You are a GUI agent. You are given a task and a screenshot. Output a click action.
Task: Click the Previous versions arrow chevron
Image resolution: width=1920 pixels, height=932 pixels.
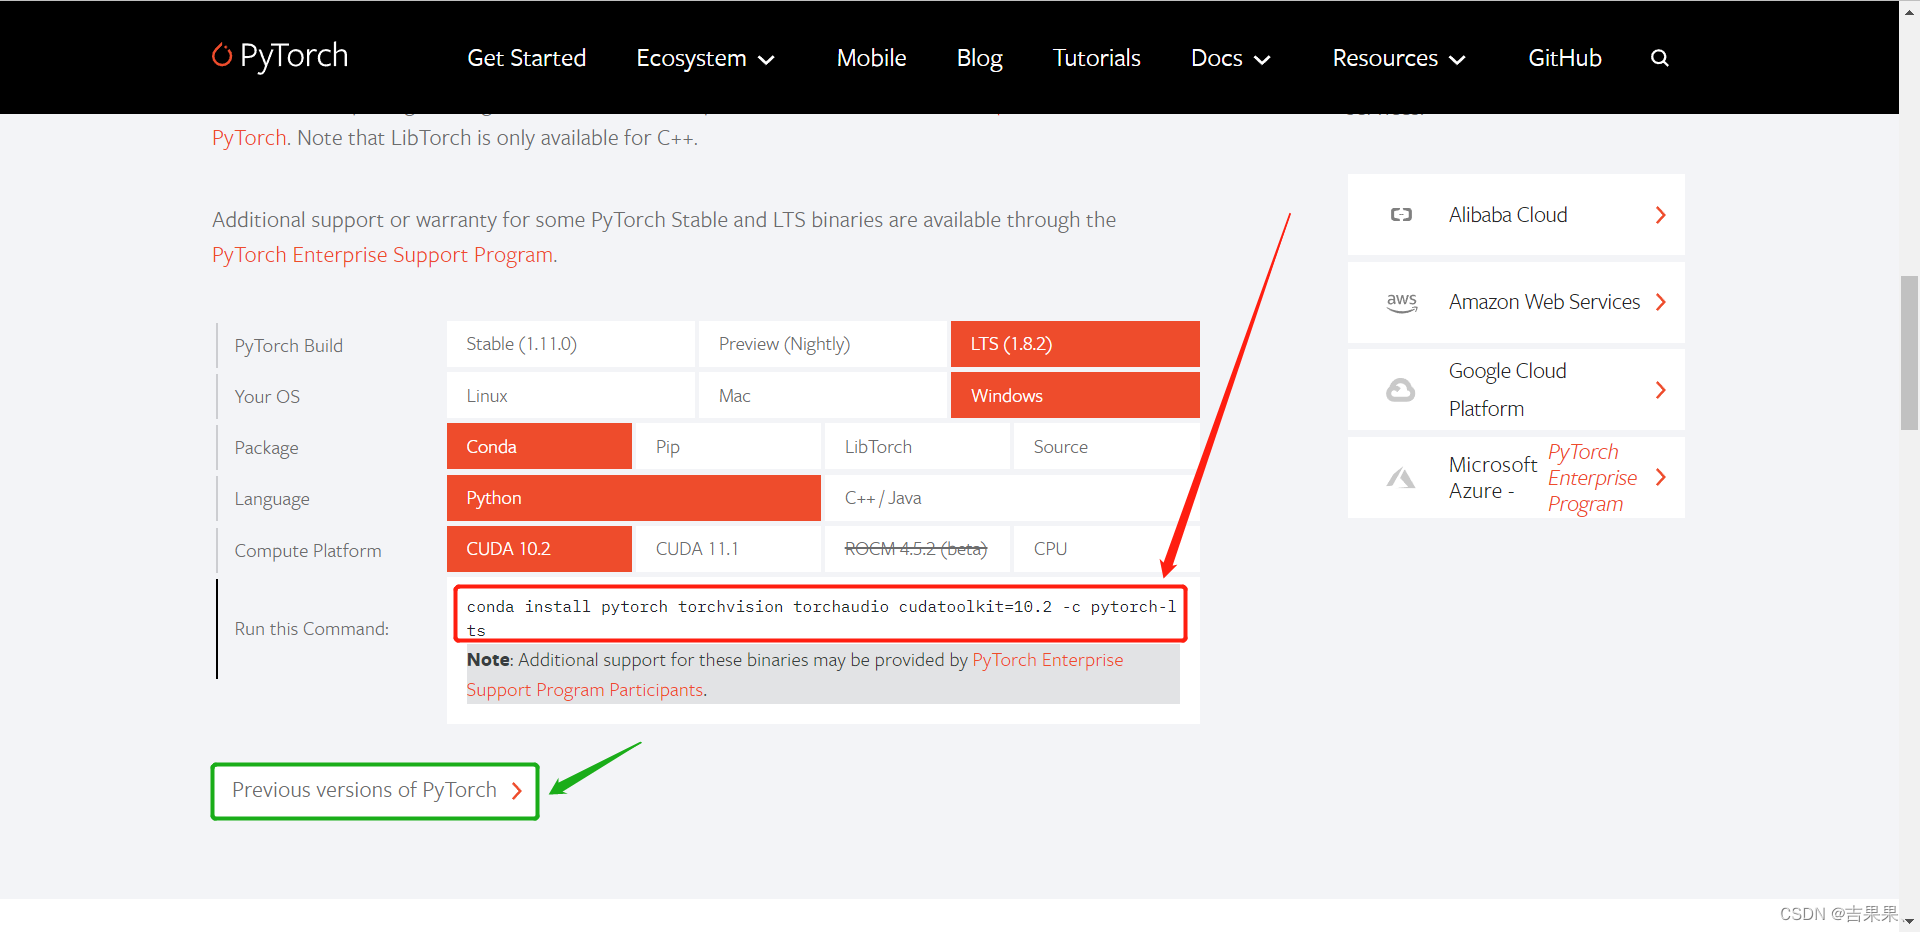(x=517, y=791)
